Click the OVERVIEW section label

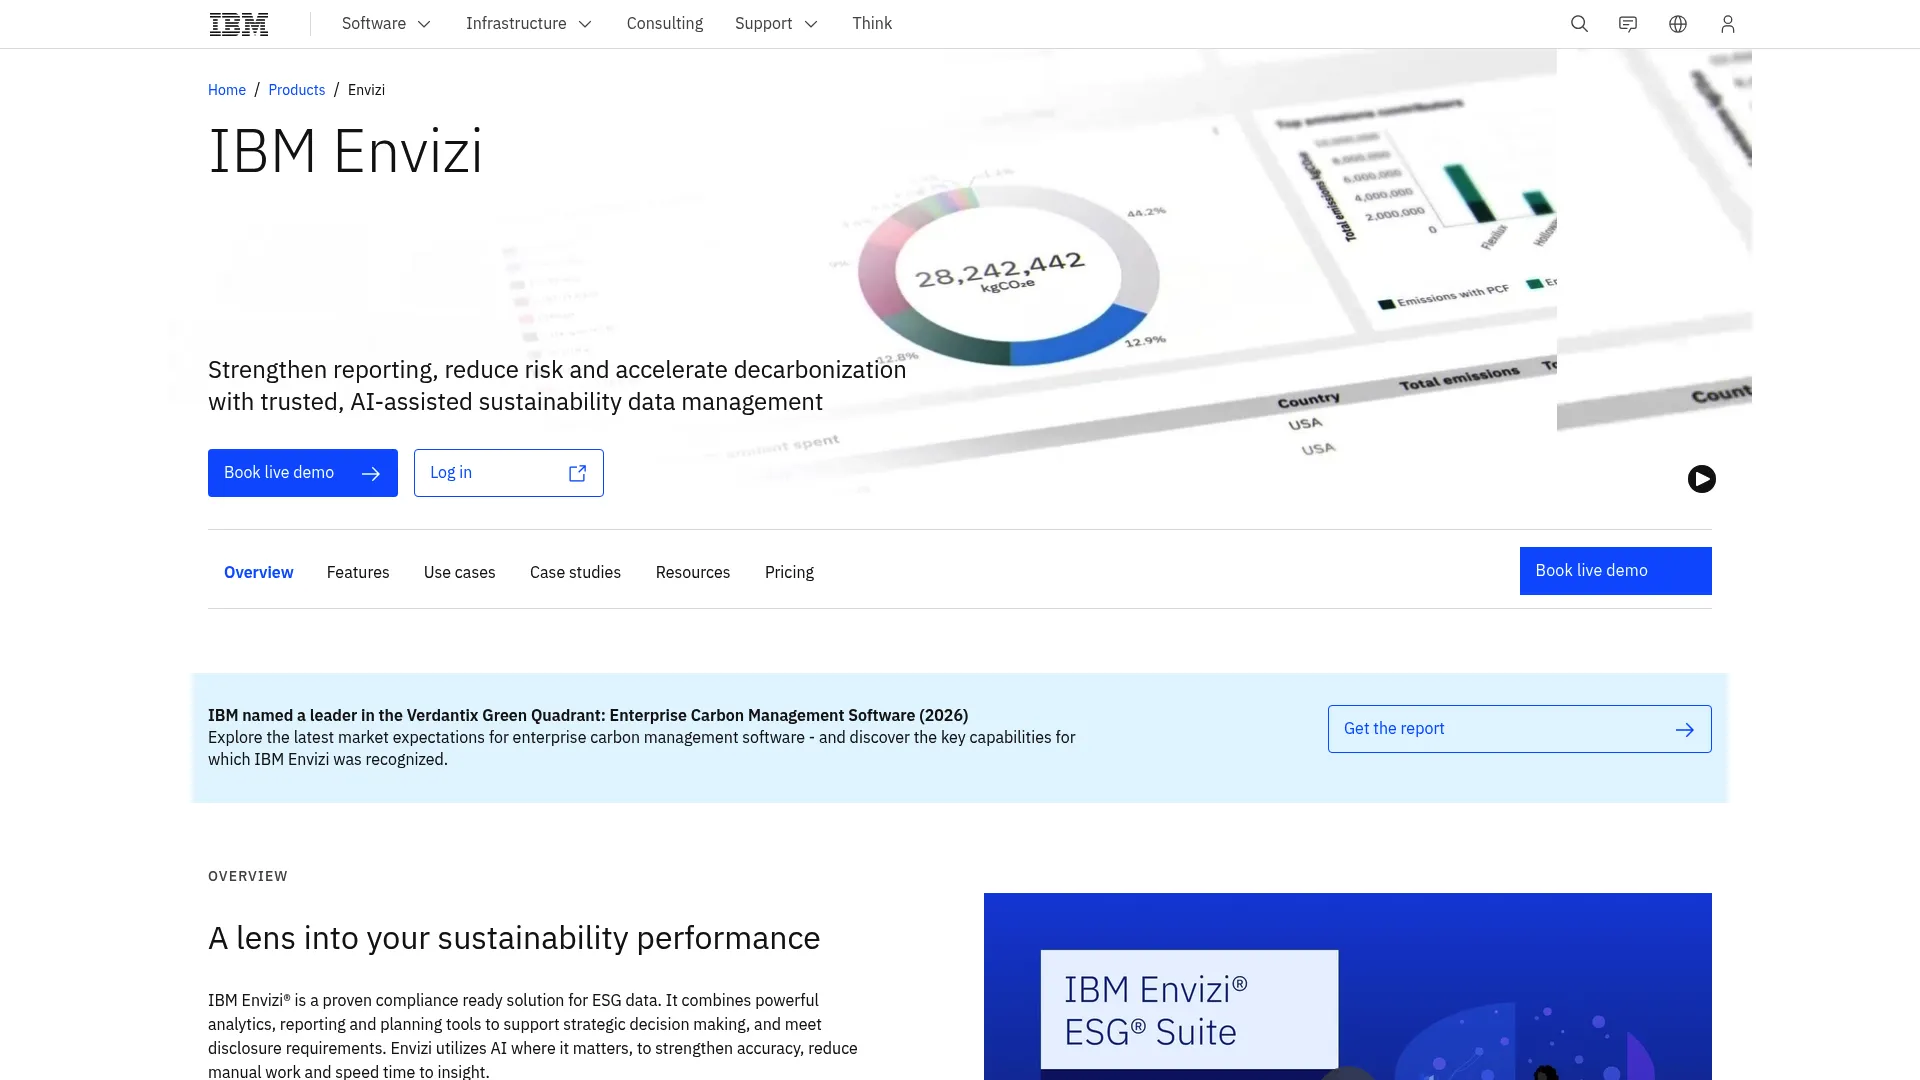pos(248,876)
